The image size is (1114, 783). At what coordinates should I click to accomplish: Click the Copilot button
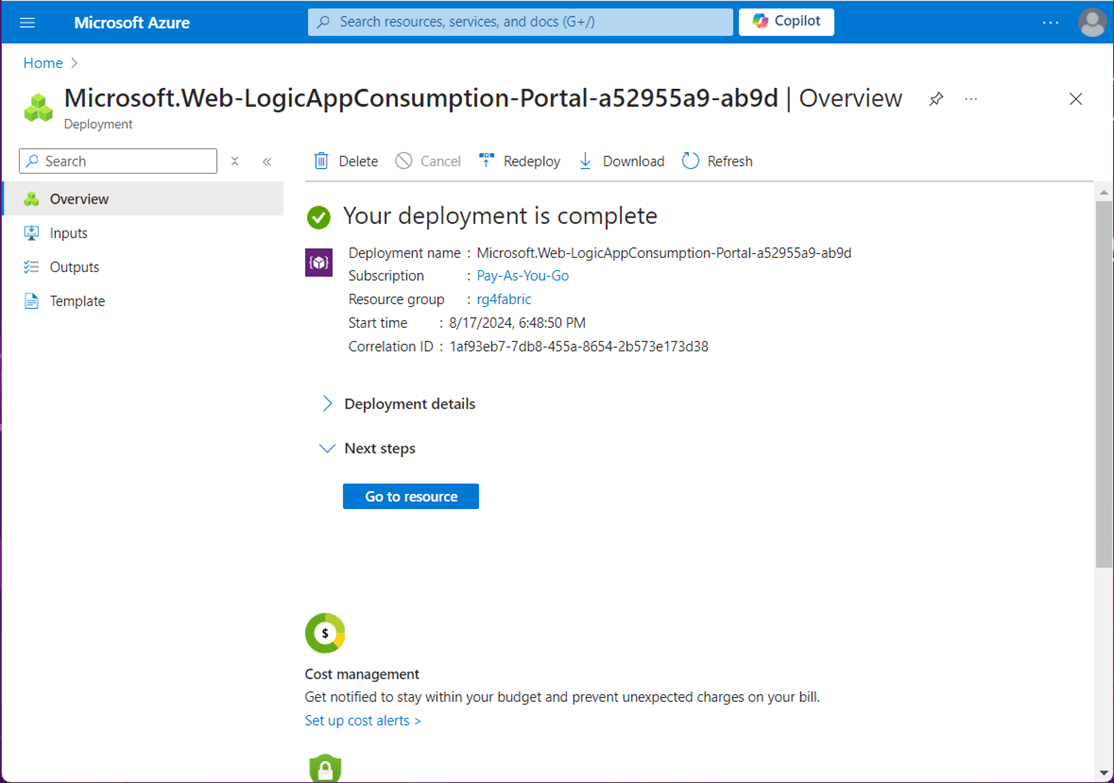(x=786, y=22)
